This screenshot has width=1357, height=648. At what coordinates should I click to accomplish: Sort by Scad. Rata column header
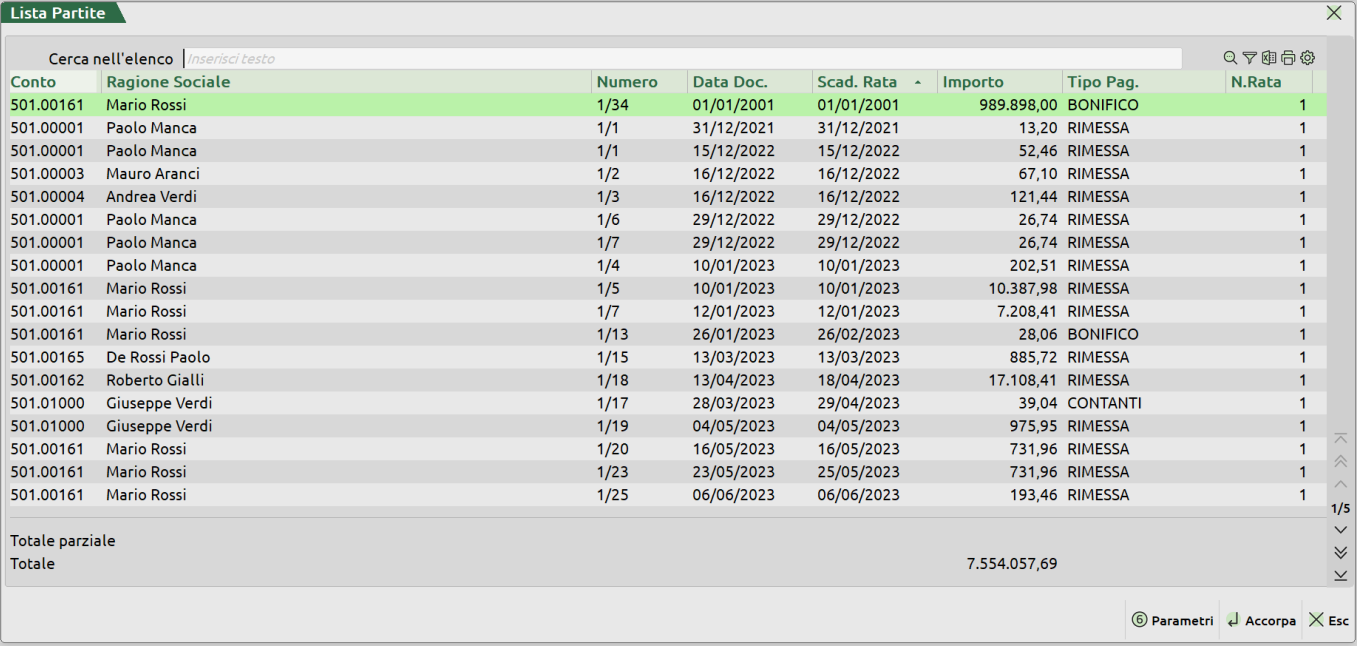(857, 82)
